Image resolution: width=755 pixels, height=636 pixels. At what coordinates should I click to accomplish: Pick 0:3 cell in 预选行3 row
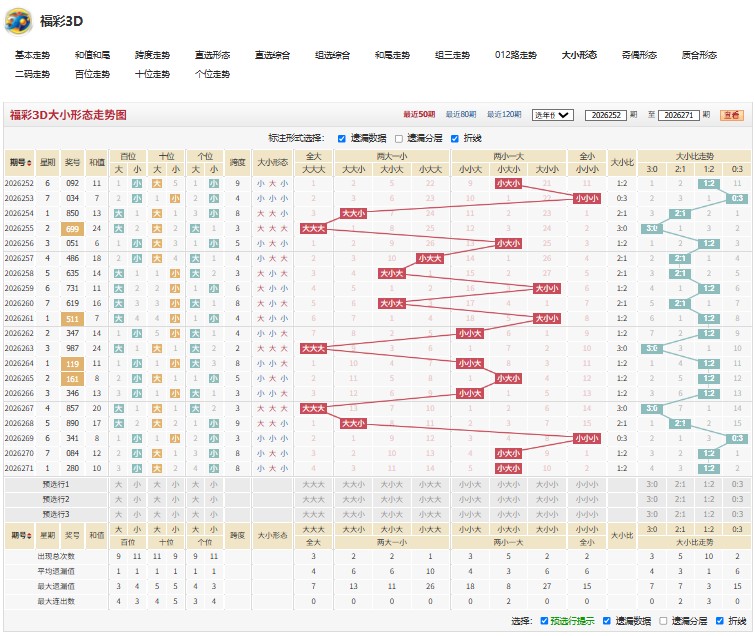click(737, 514)
